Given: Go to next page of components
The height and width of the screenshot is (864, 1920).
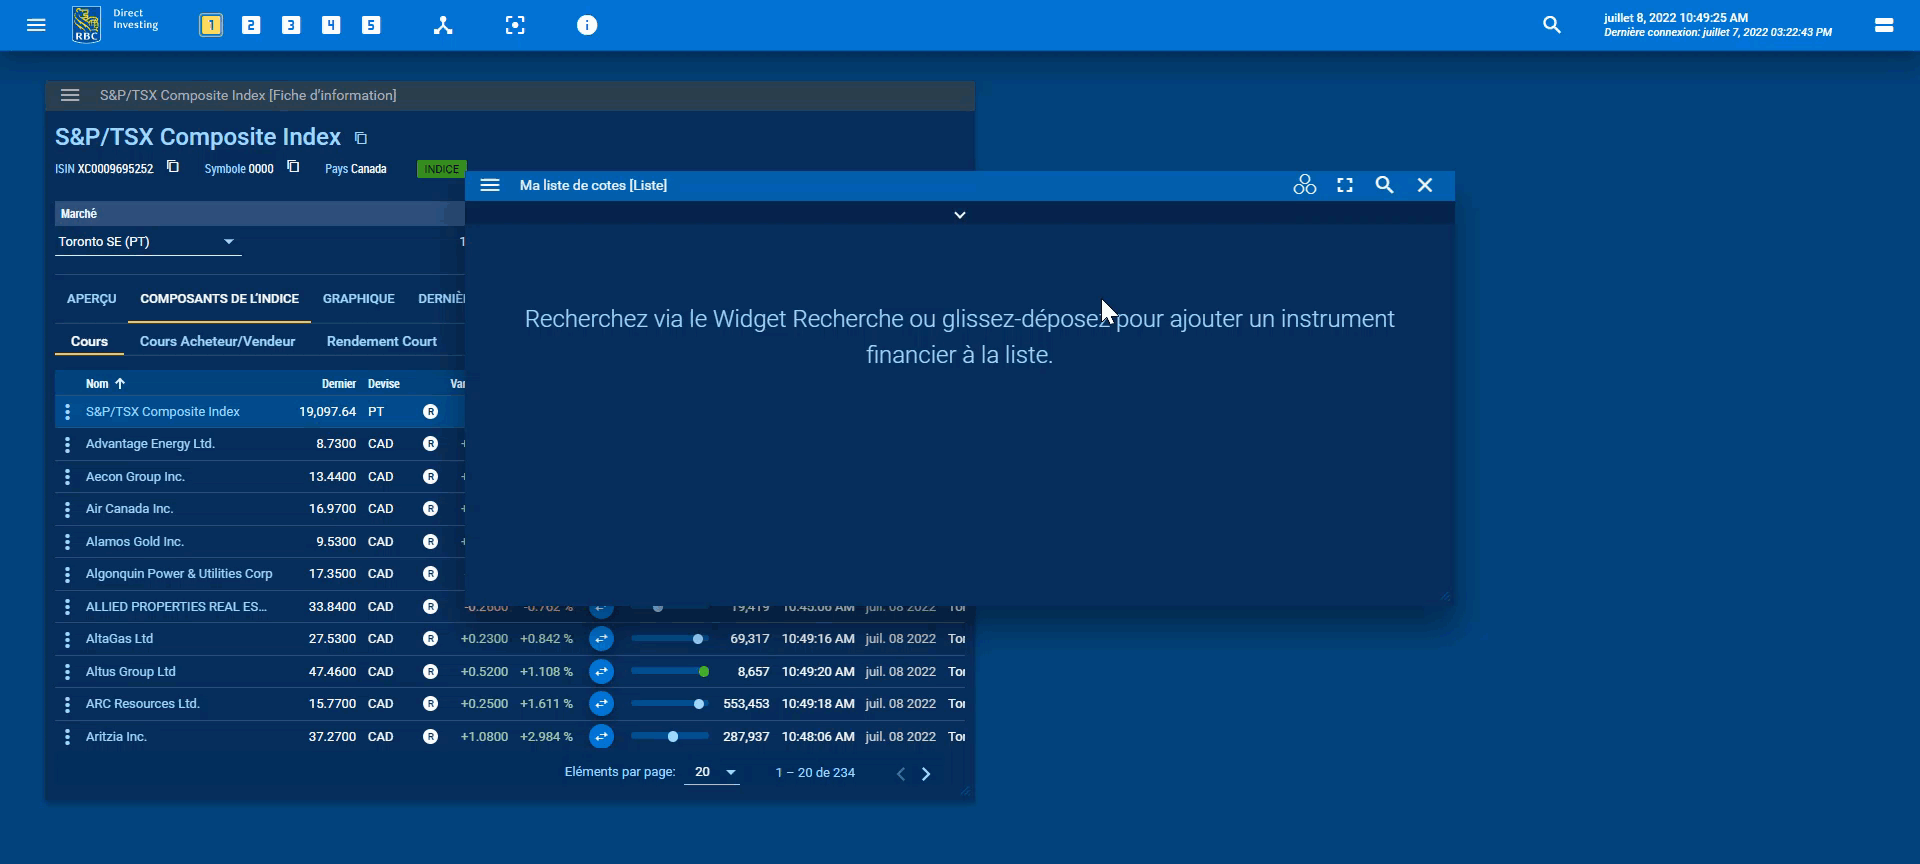Looking at the screenshot, I should (926, 774).
